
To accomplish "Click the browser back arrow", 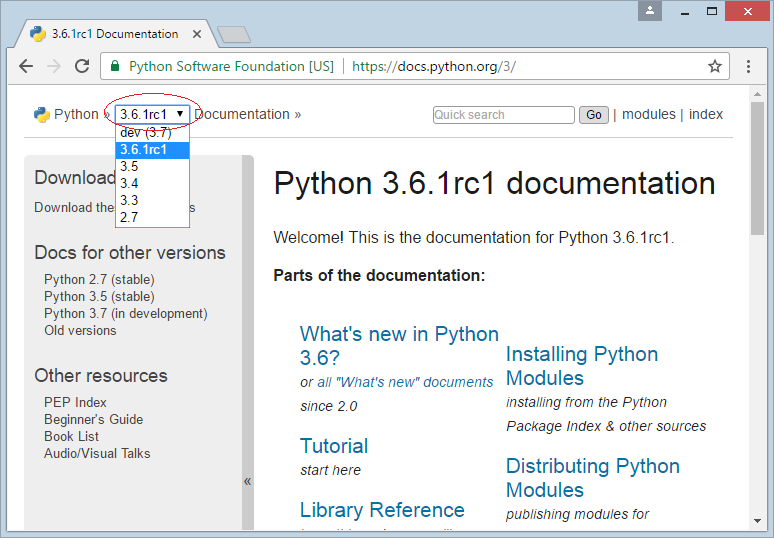I will click(x=26, y=66).
